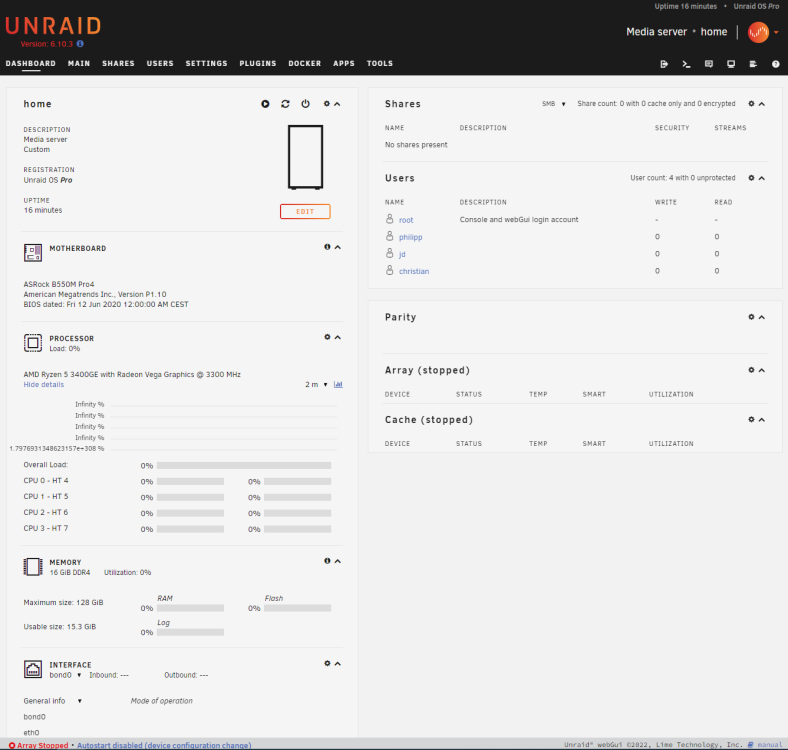Open user philipp link
The height and width of the screenshot is (750, 788).
pyautogui.click(x=411, y=237)
